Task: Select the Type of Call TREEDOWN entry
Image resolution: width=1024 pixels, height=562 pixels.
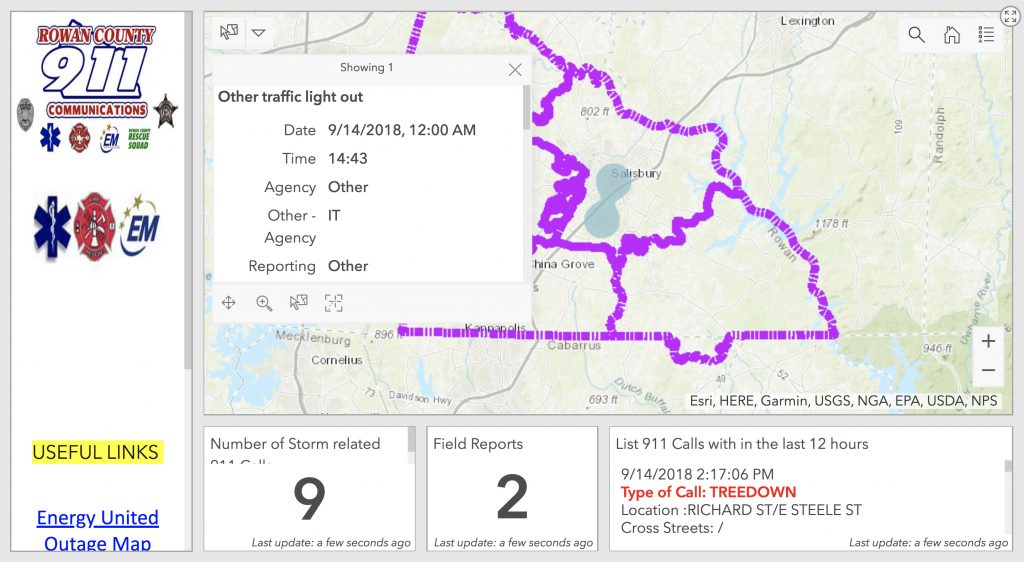Action: click(708, 492)
